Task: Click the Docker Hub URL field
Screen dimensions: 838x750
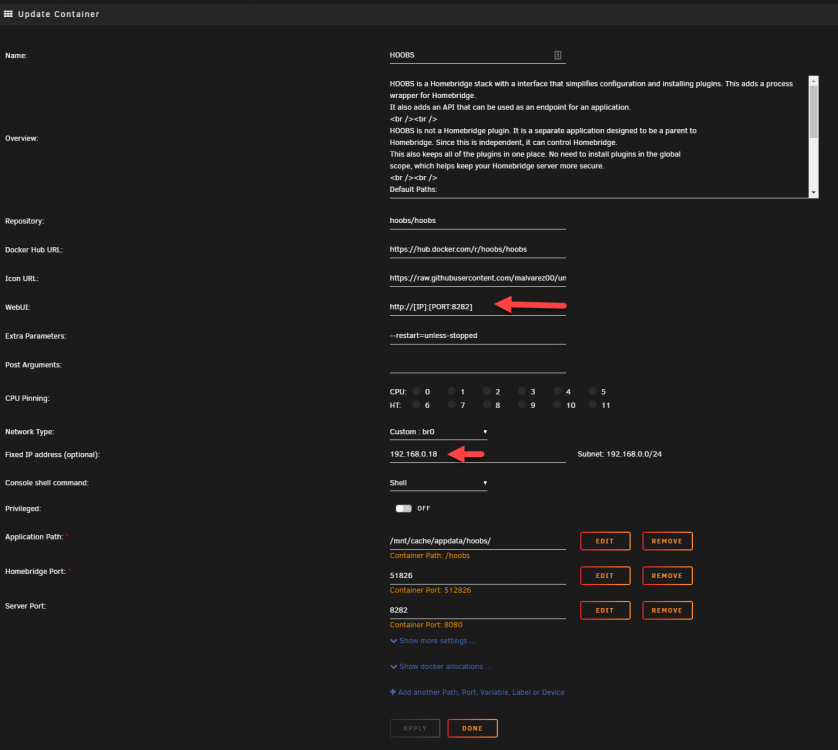Action: [477, 250]
